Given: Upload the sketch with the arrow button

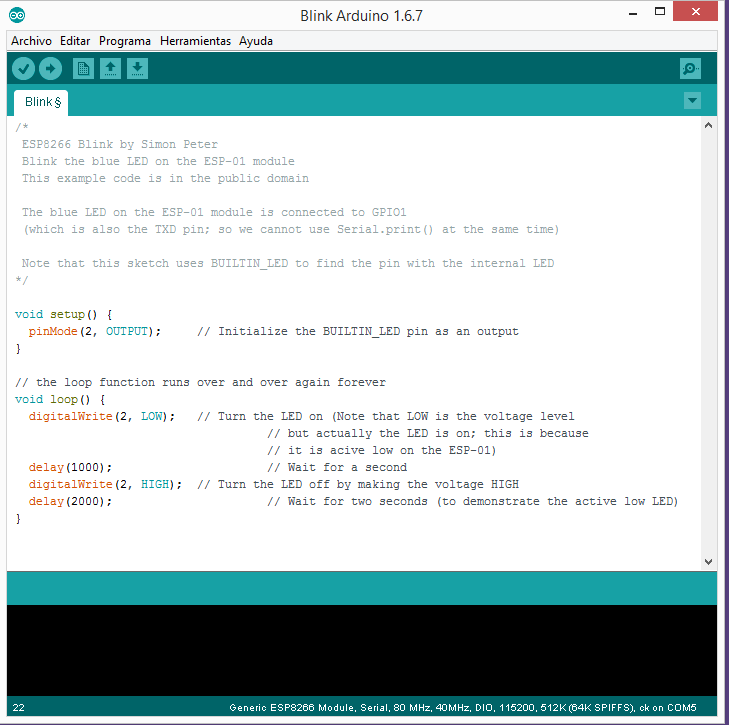Looking at the screenshot, I should tap(50, 69).
